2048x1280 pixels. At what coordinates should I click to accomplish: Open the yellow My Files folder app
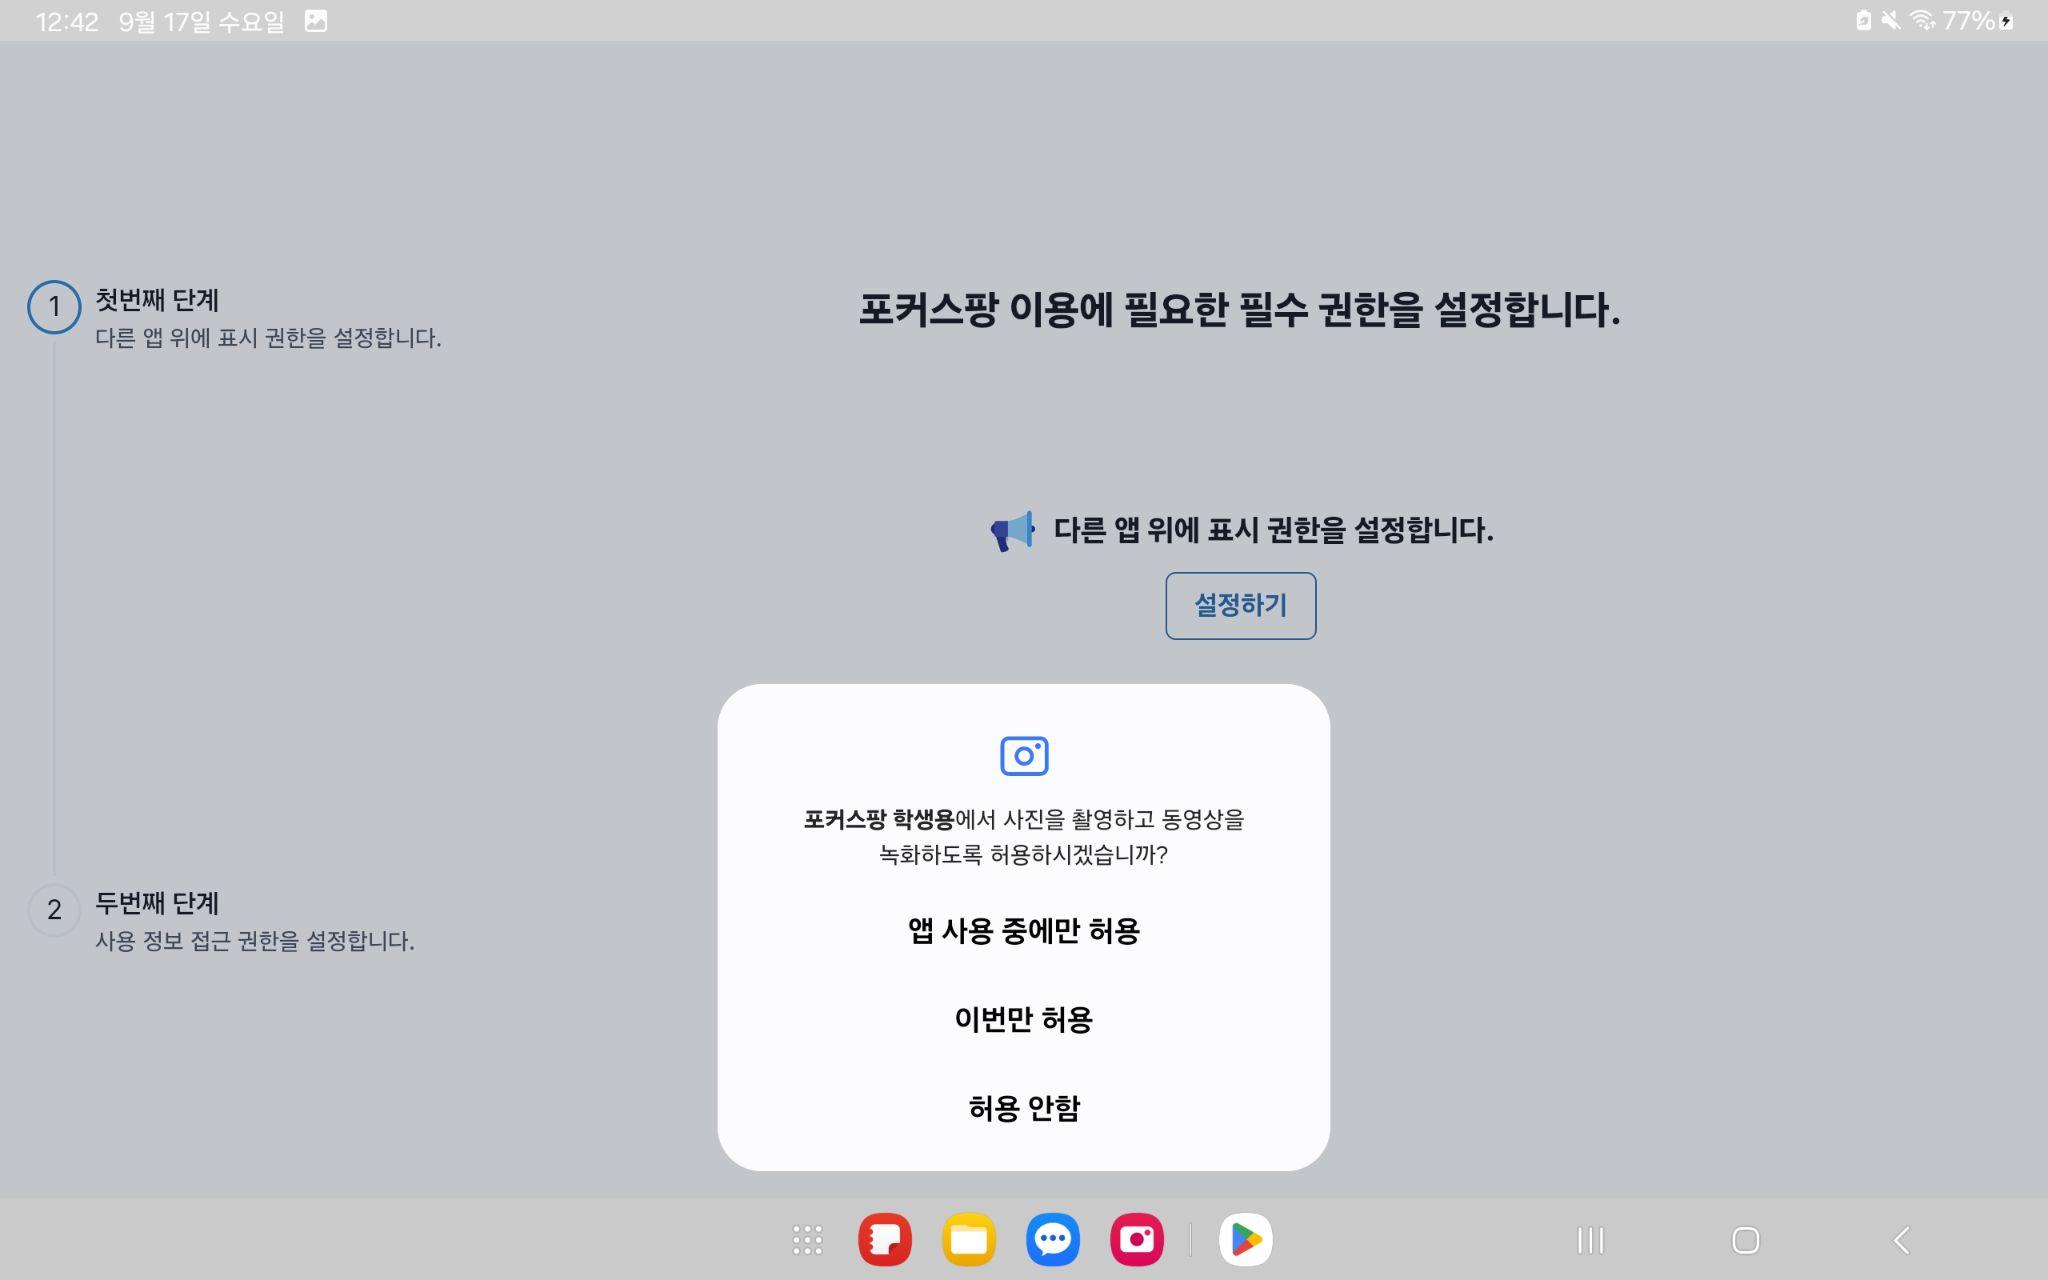click(968, 1240)
